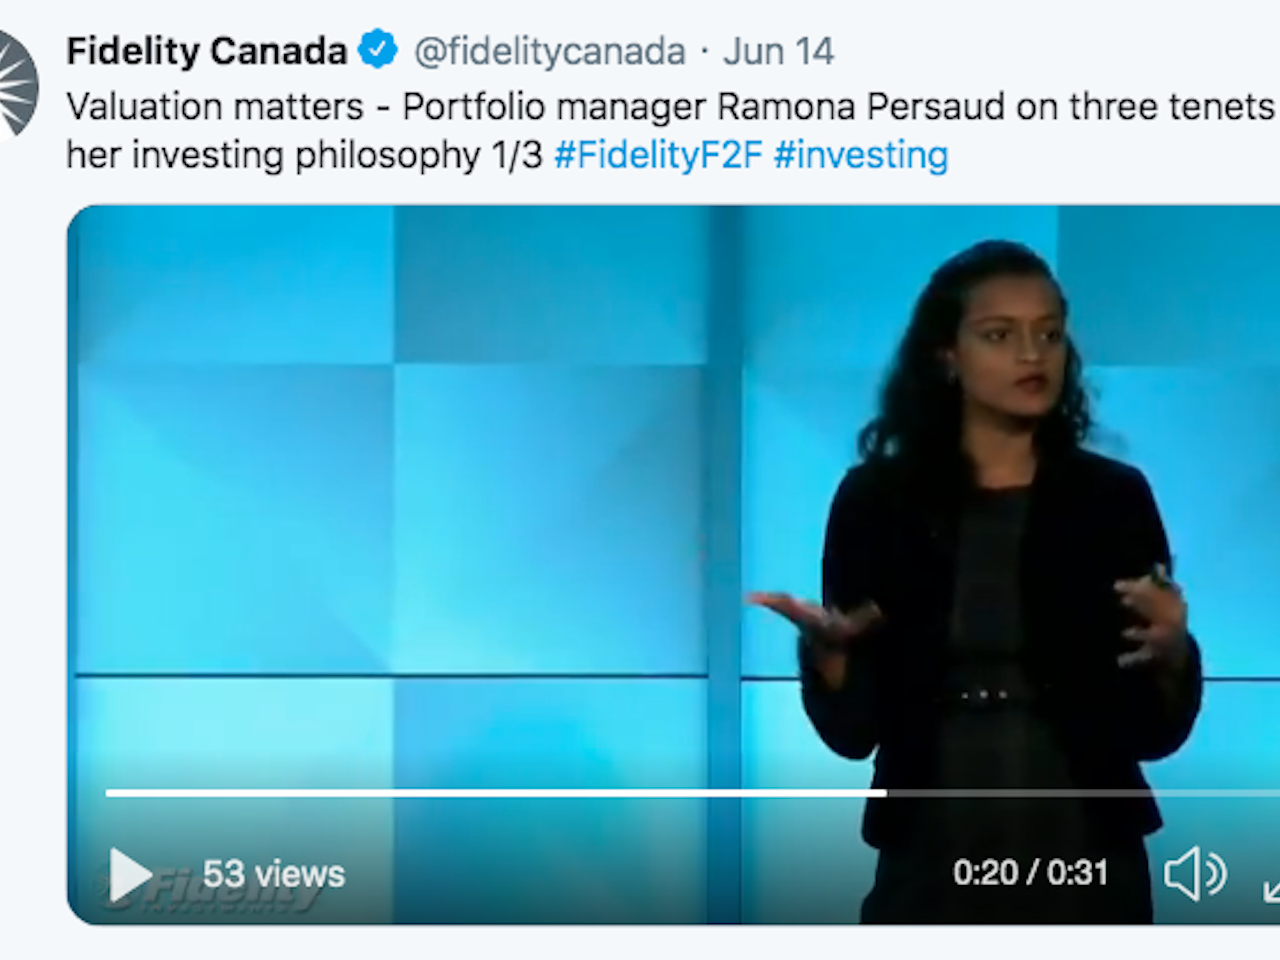Click the 53 views counter

point(274,874)
